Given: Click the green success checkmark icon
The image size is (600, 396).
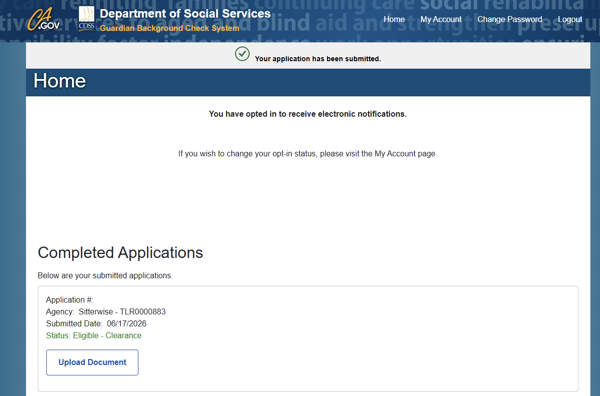Looking at the screenshot, I should pos(242,54).
